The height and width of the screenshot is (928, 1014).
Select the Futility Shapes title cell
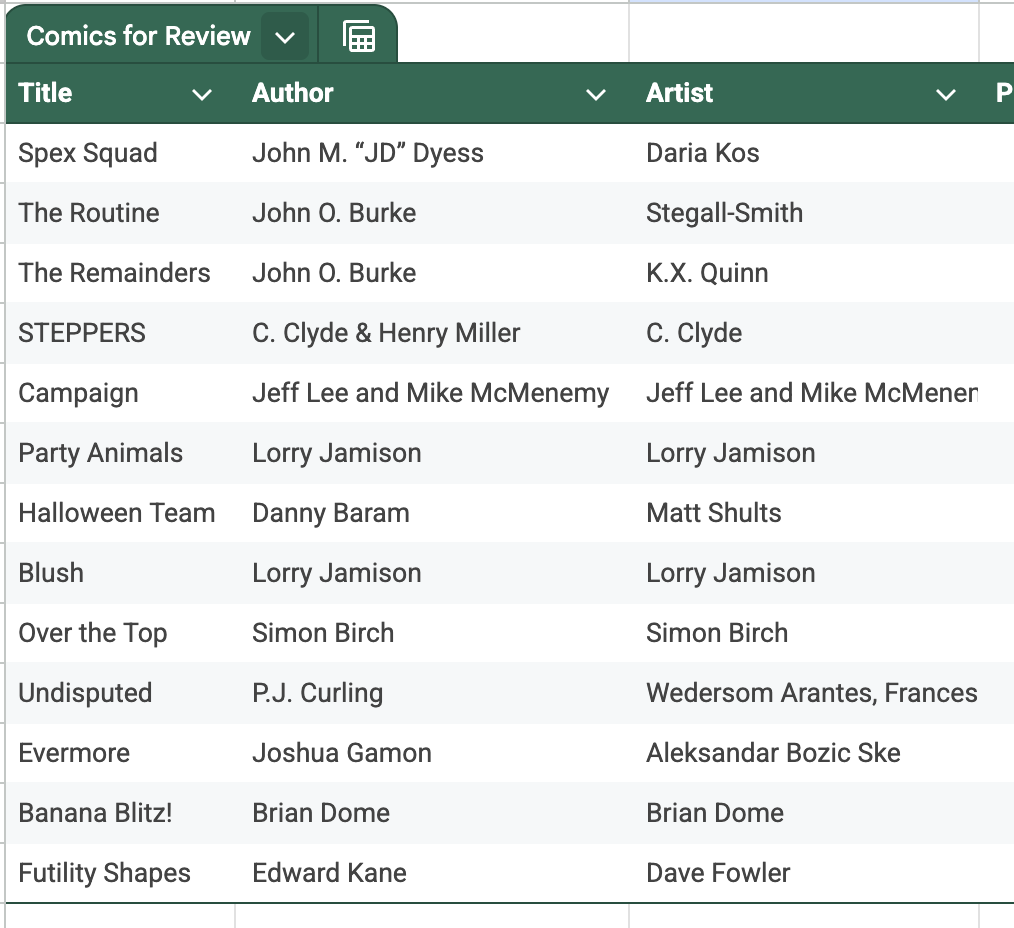tap(121, 873)
